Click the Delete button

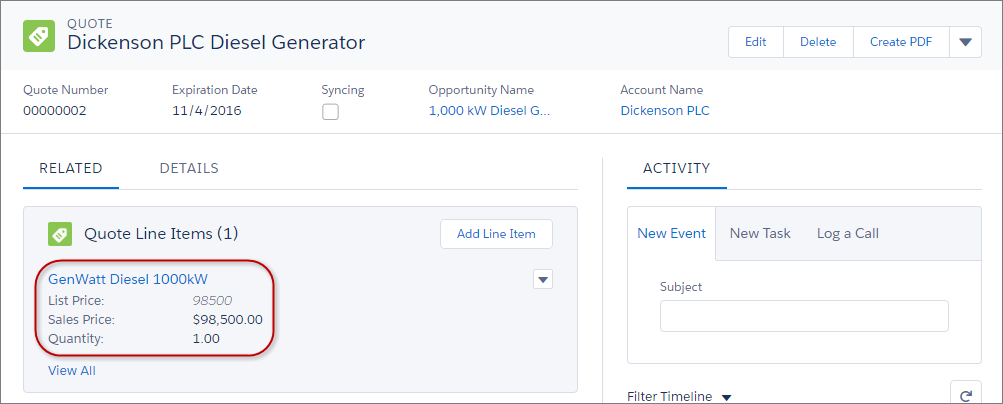tap(818, 42)
